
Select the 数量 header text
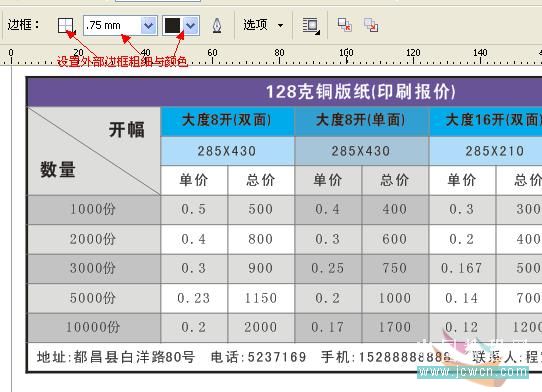(58, 170)
